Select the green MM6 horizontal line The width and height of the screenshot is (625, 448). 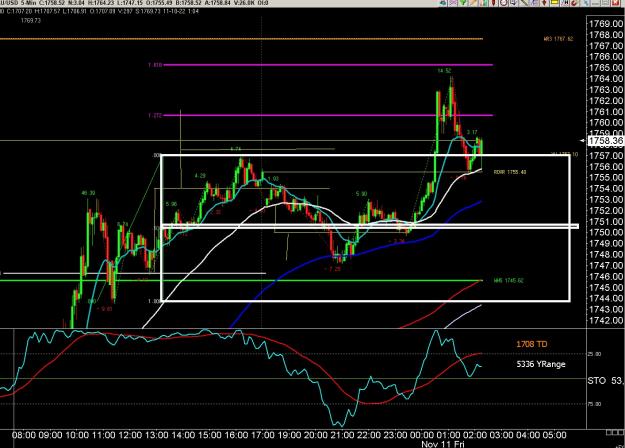(241, 281)
